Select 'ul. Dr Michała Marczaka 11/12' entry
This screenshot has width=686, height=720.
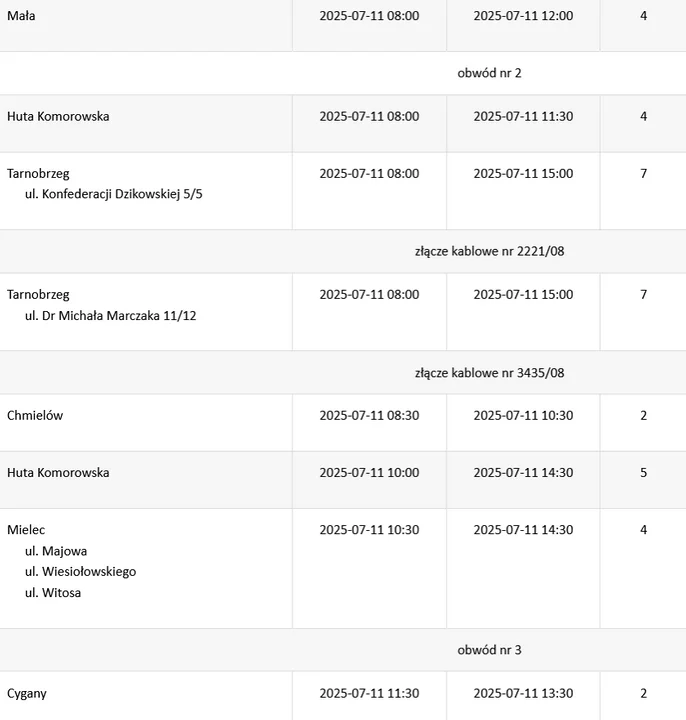pyautogui.click(x=111, y=315)
